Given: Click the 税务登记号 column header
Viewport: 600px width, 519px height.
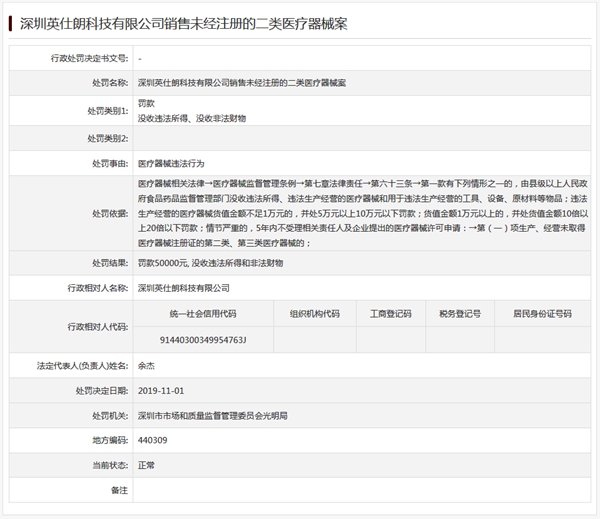Looking at the screenshot, I should tap(460, 314).
